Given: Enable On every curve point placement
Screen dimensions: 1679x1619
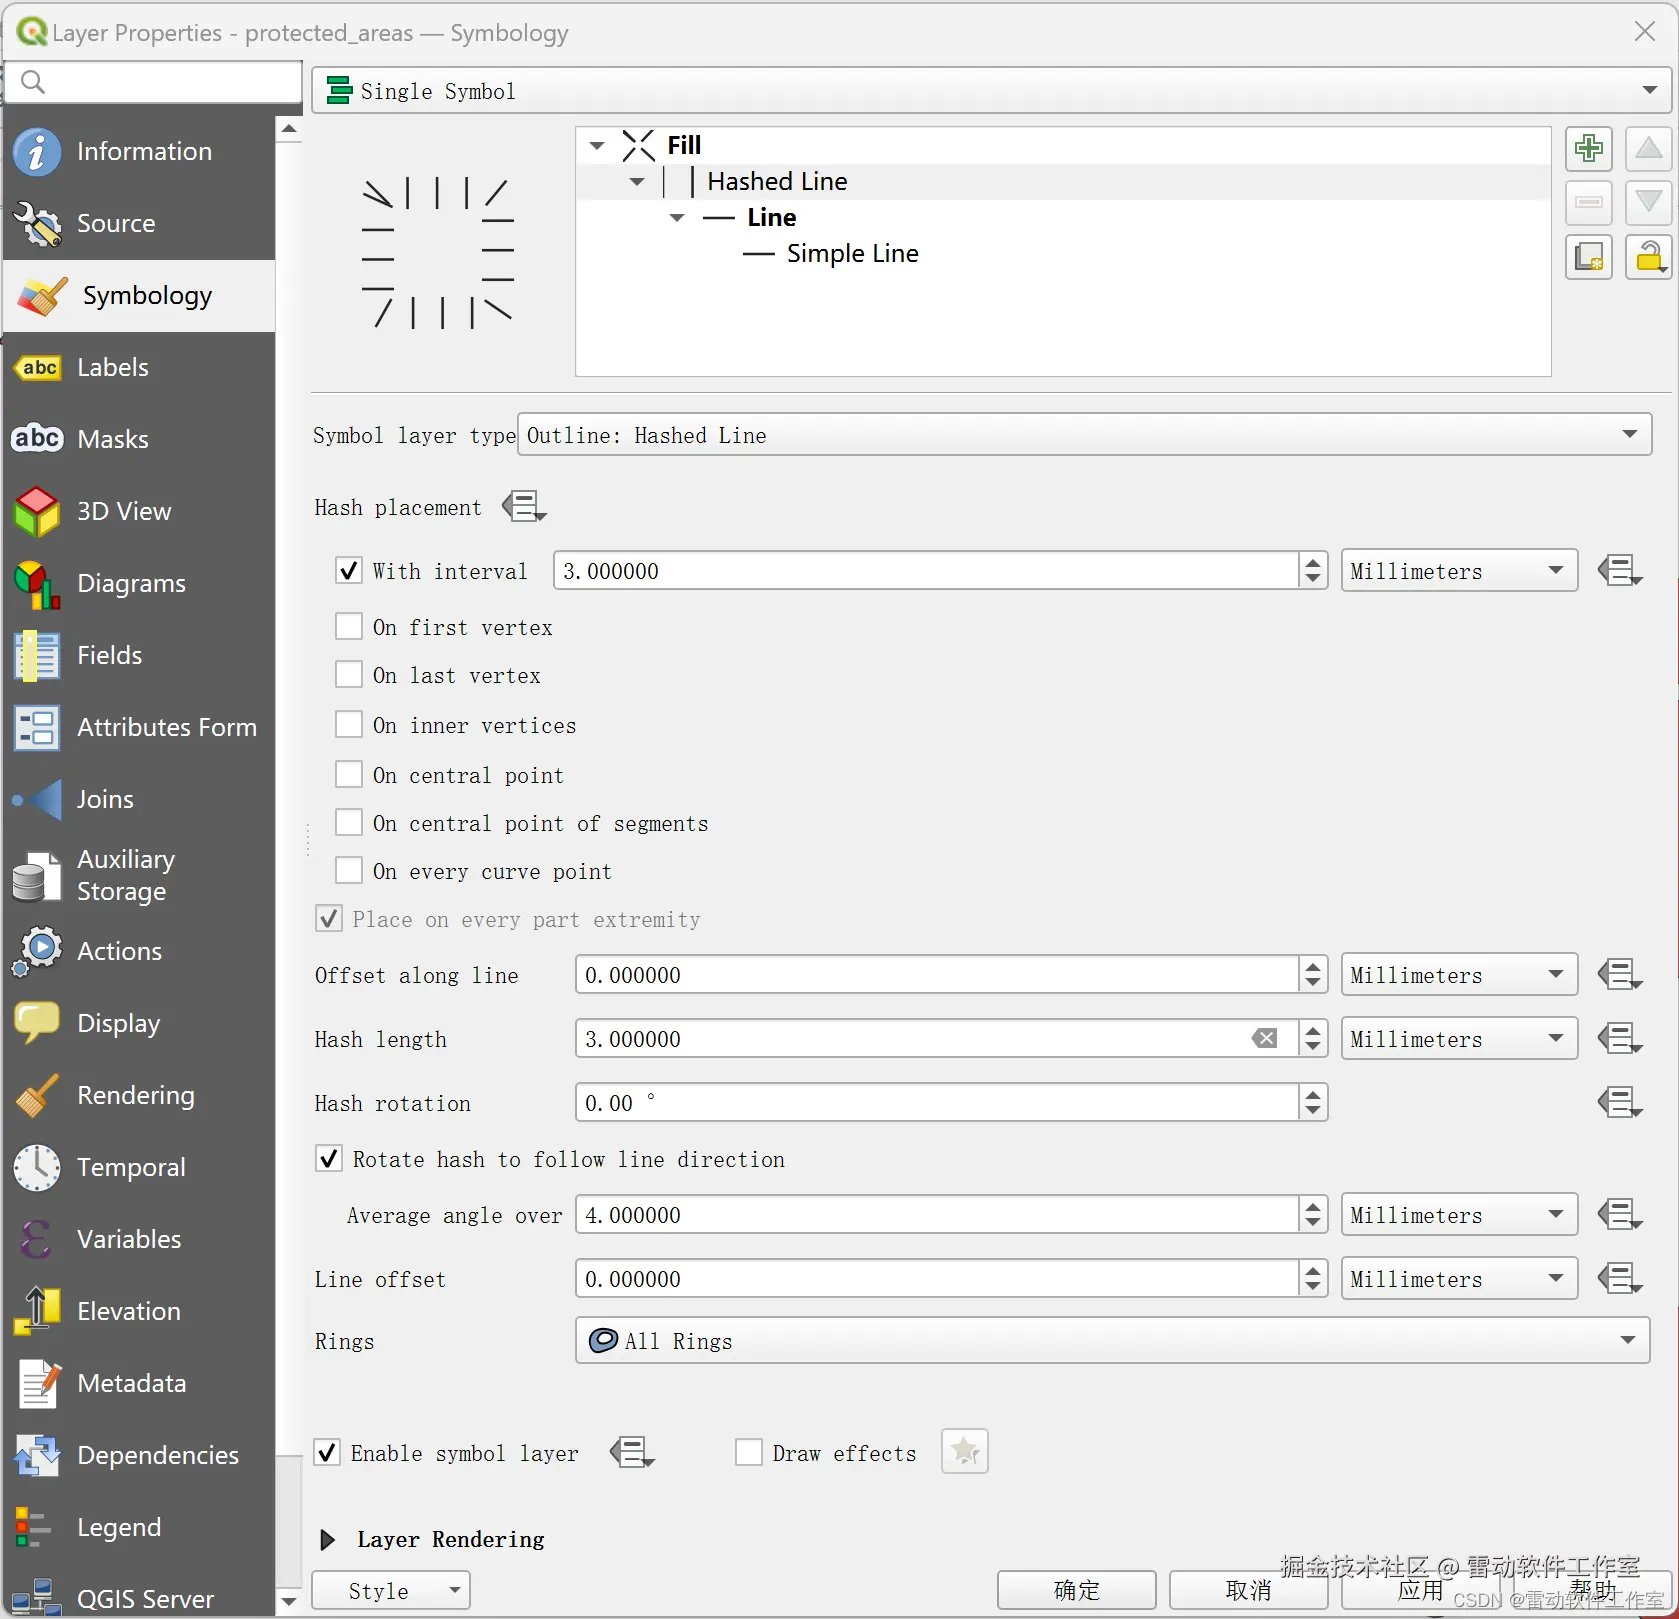Looking at the screenshot, I should click(349, 871).
